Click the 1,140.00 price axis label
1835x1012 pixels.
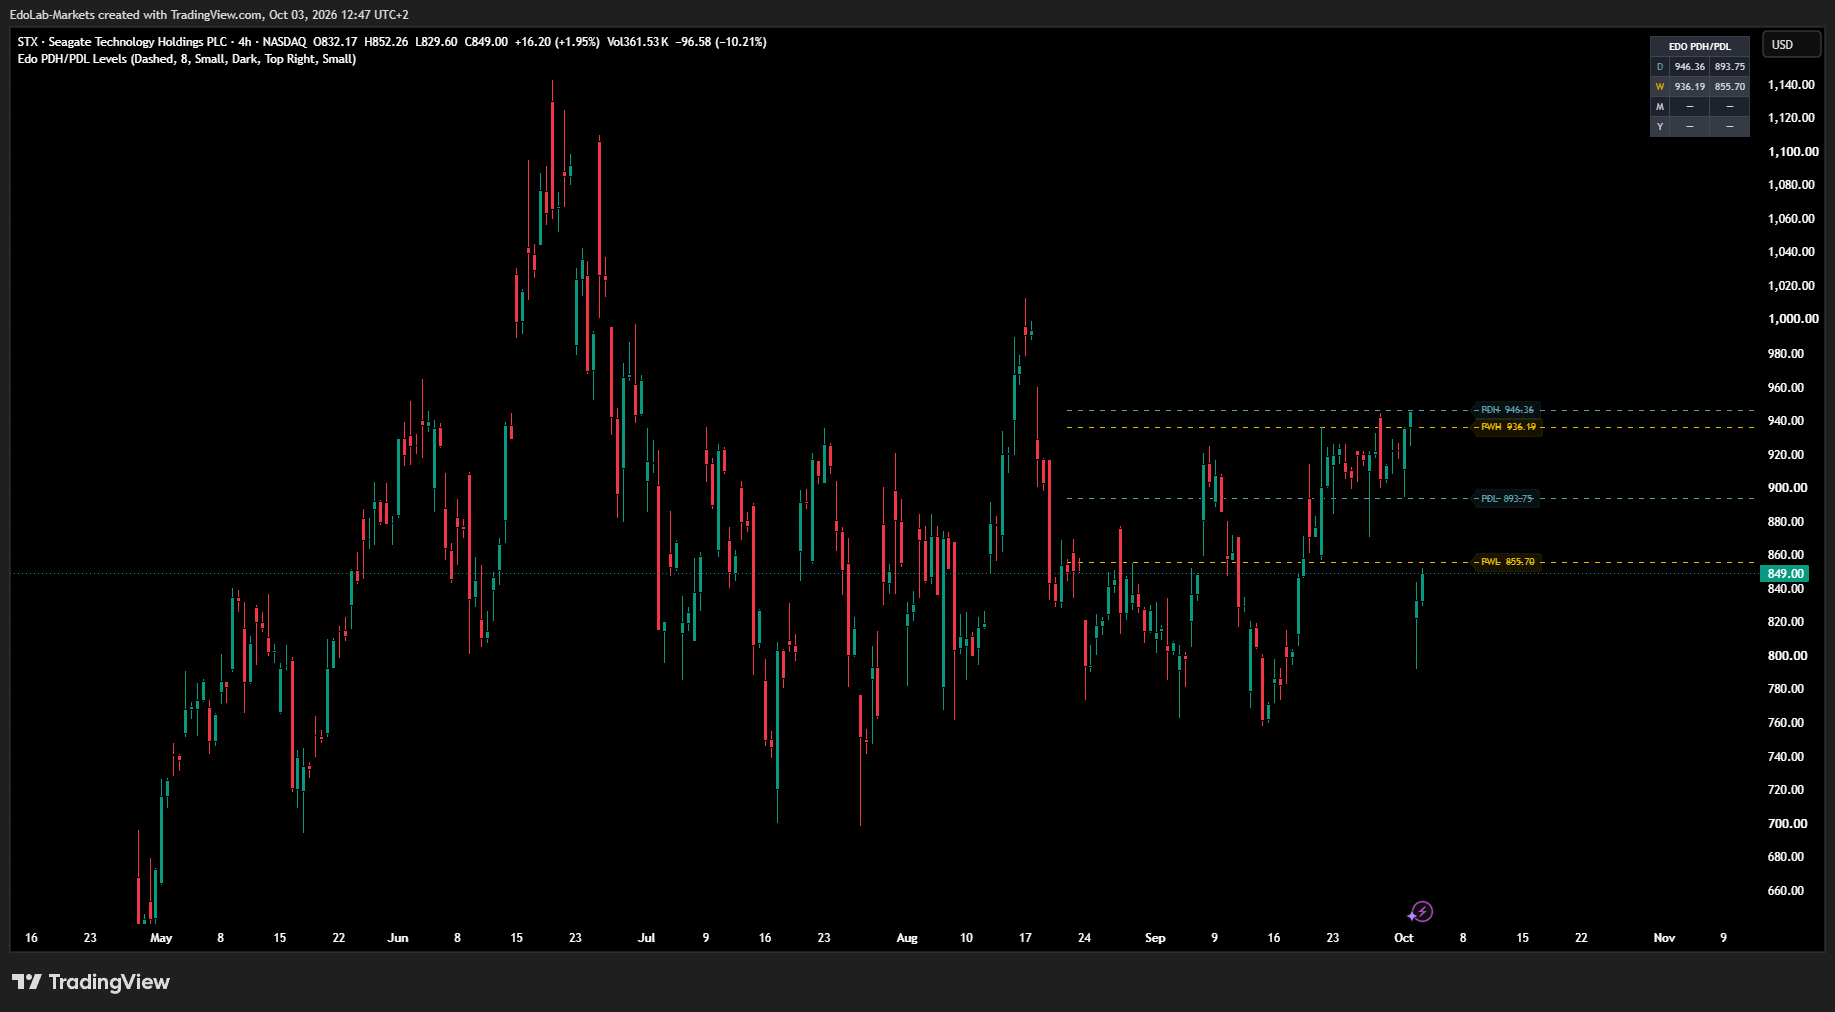pyautogui.click(x=1791, y=85)
